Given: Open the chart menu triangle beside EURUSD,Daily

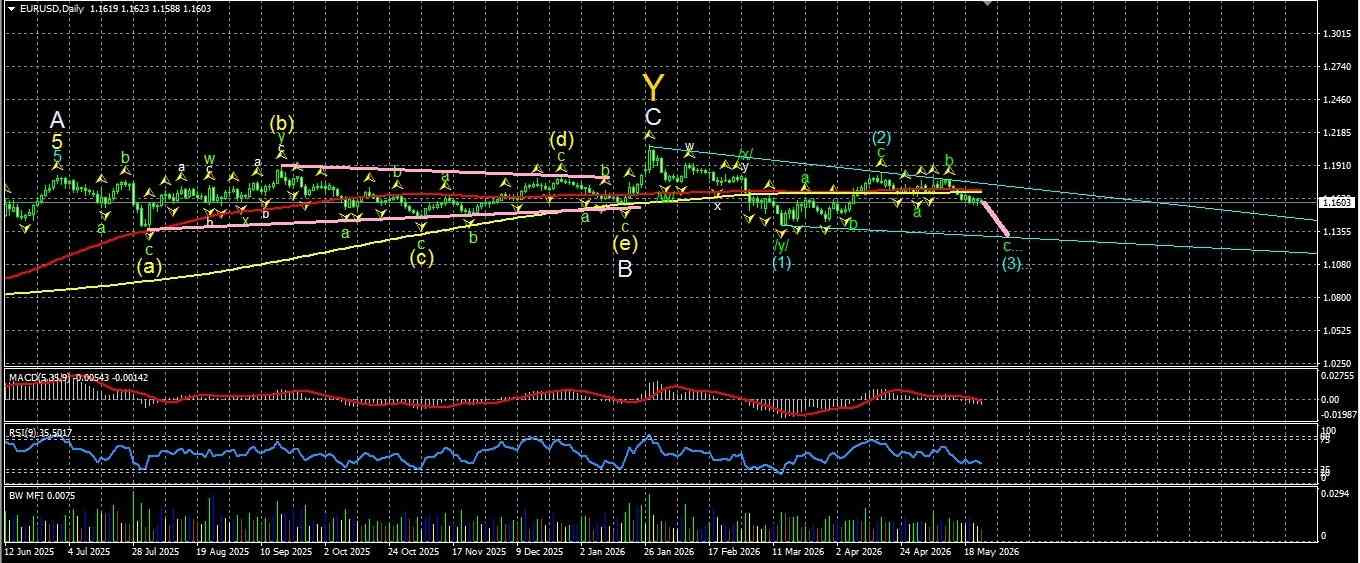Looking at the screenshot, I should tap(10, 10).
